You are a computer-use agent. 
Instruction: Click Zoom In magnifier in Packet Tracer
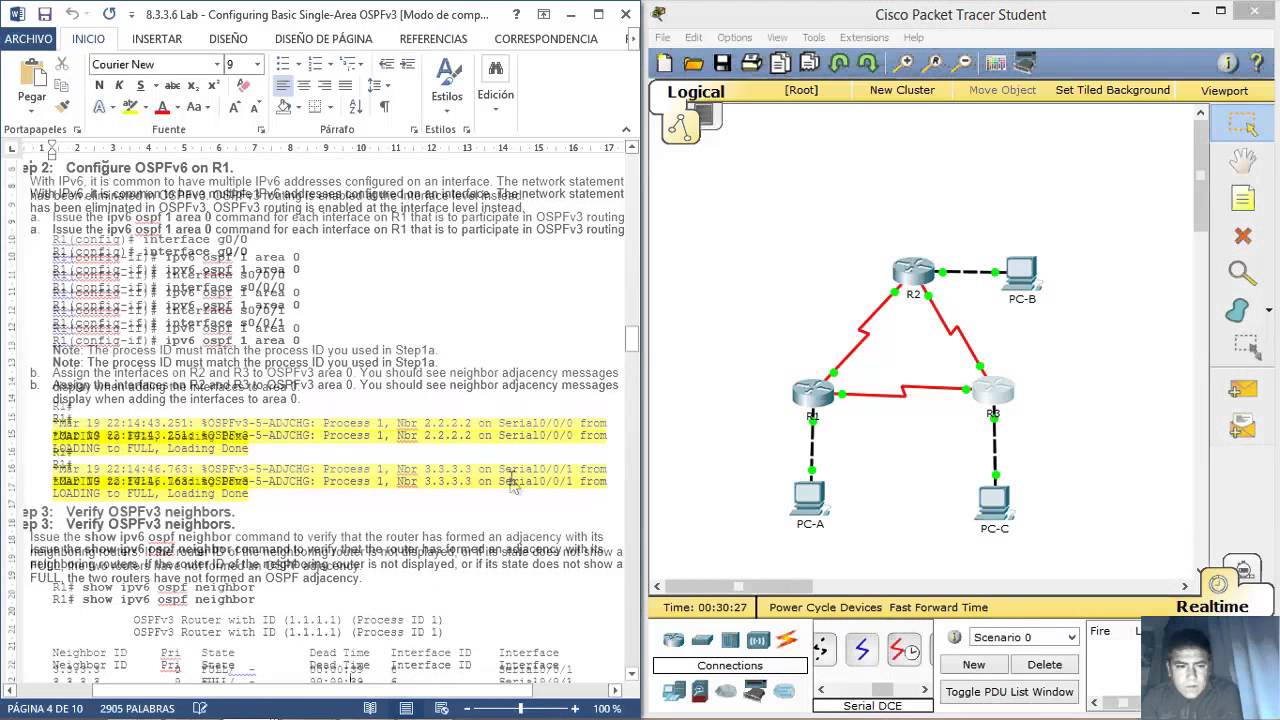(903, 63)
